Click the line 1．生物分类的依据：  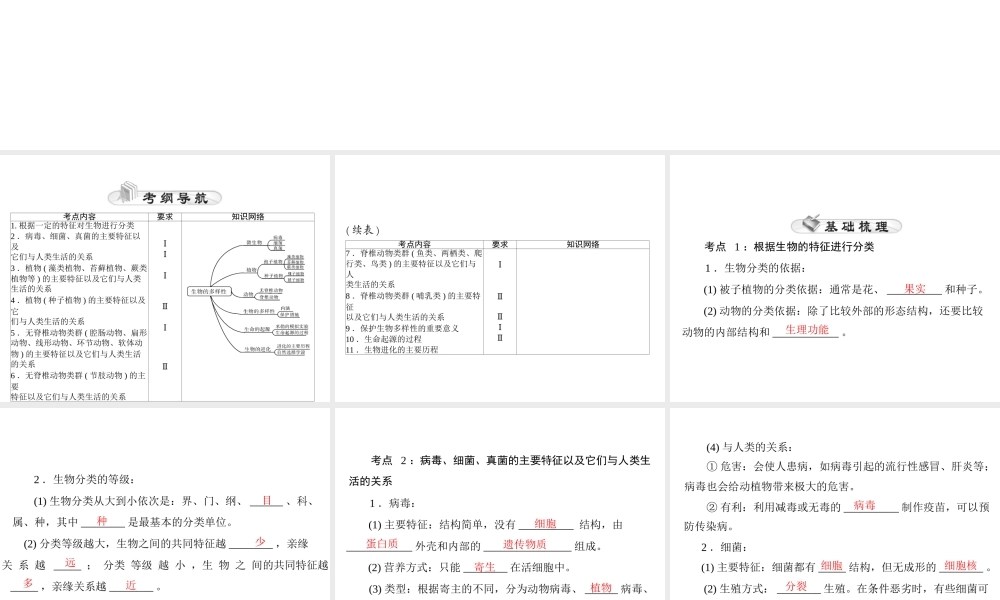[x=755, y=268]
